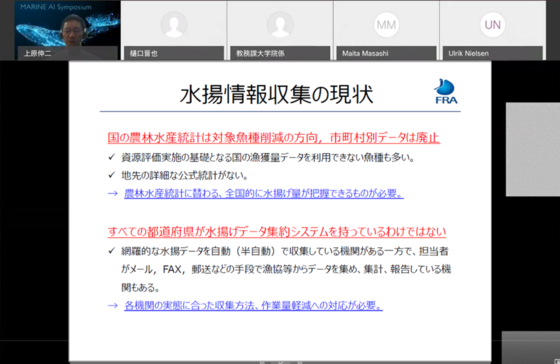This screenshot has width=560, height=364.
Task: Click the name label Ulrik Nielsen
Action: point(468,54)
